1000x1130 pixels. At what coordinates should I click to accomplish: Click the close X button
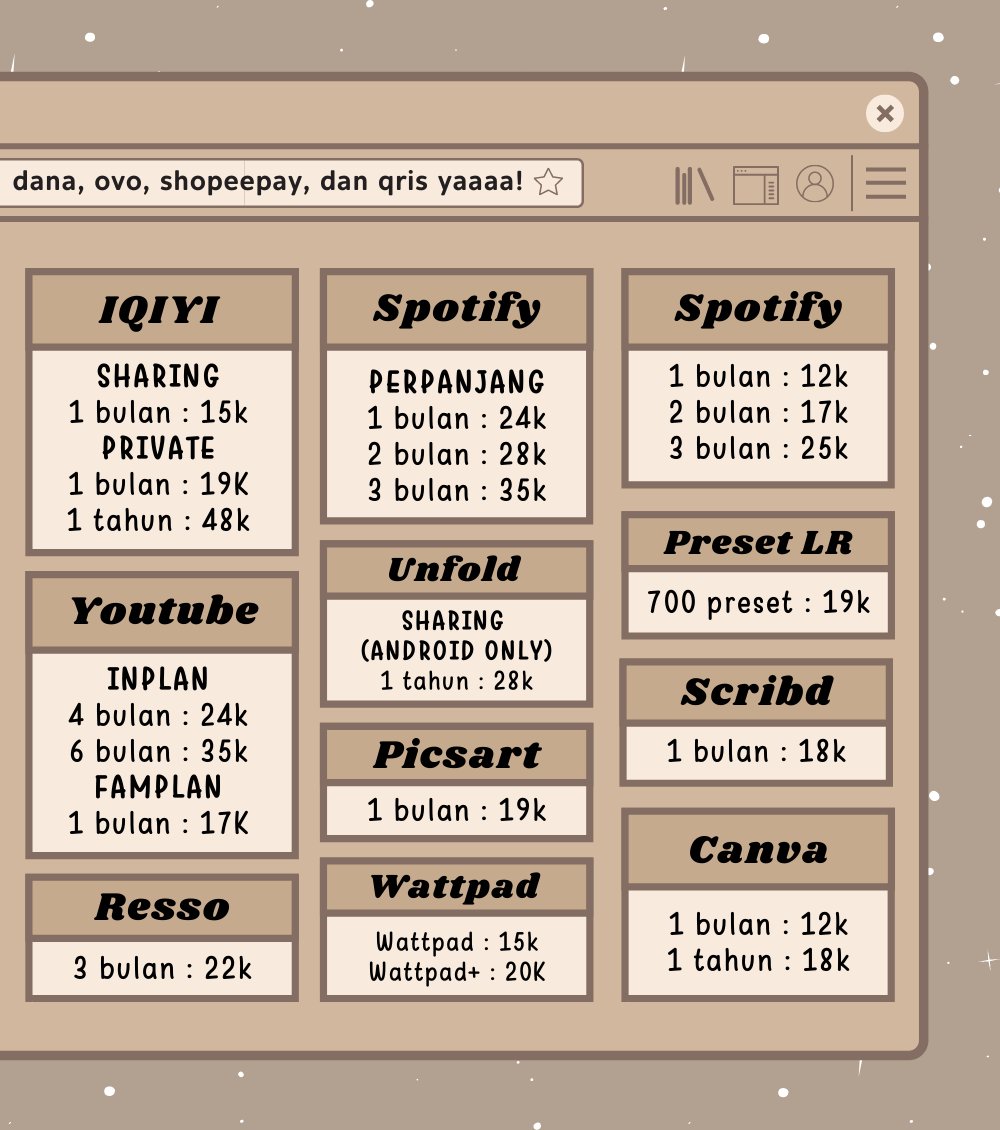tap(885, 113)
